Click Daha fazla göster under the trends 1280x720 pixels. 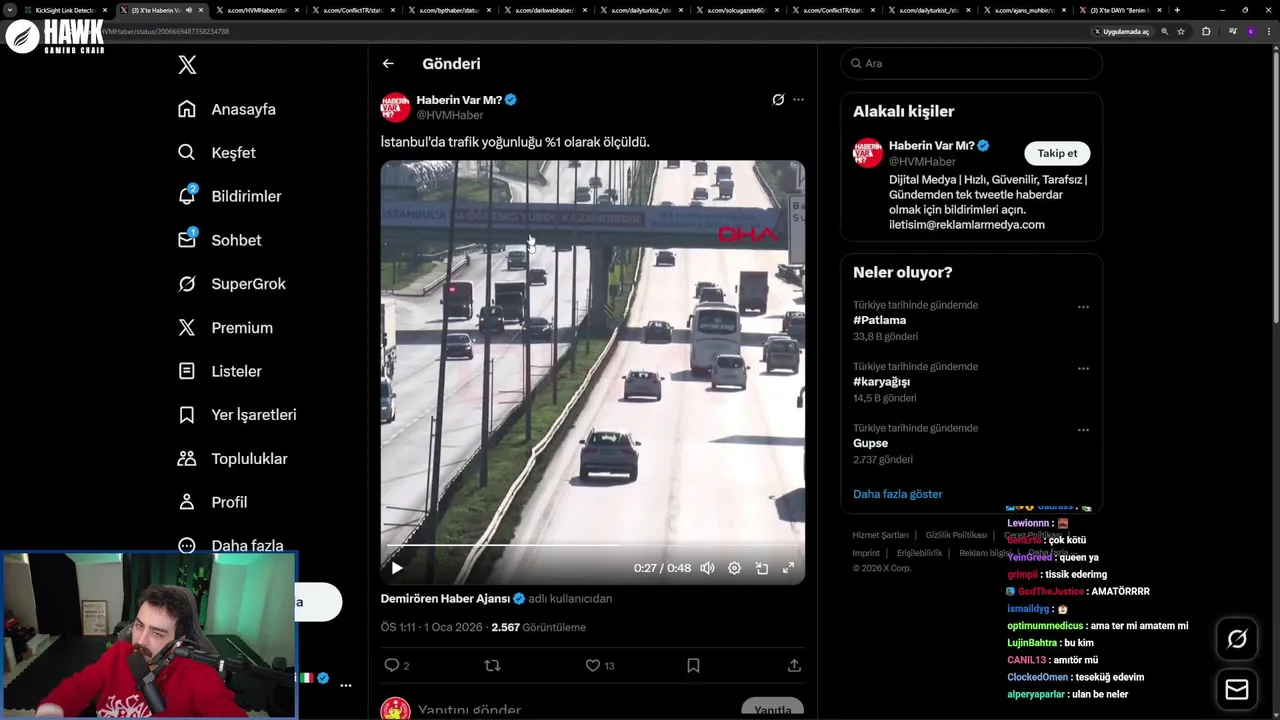(x=897, y=494)
